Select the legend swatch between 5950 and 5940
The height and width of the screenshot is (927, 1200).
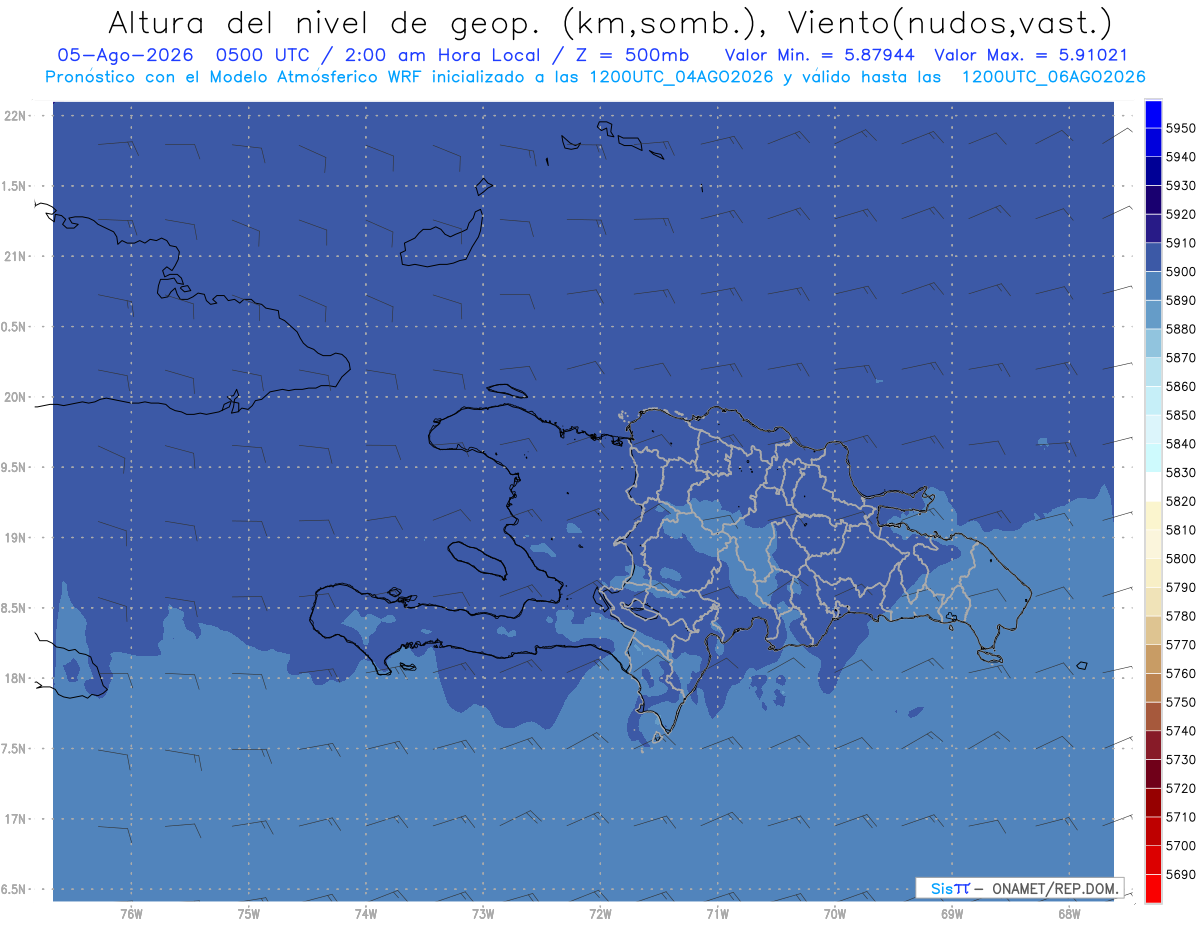[x=1153, y=143]
